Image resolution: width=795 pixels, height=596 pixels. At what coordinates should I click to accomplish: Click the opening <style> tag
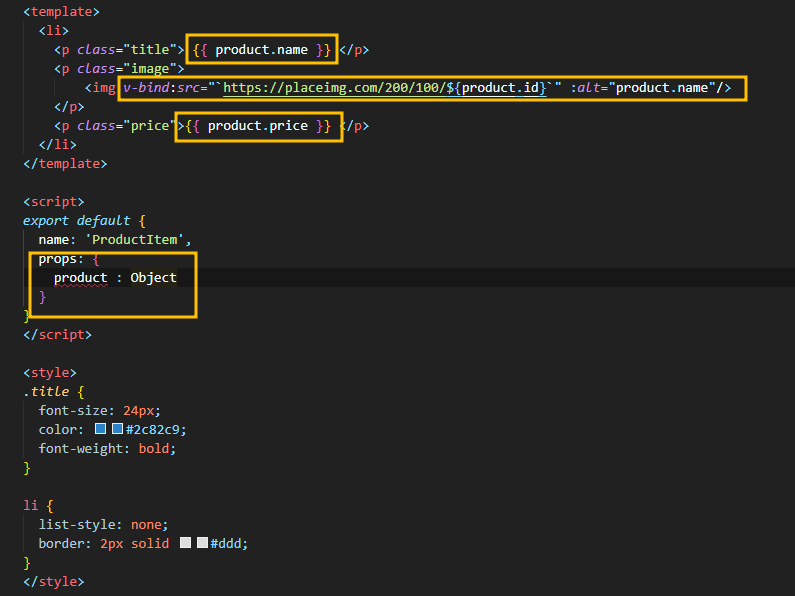tap(50, 372)
